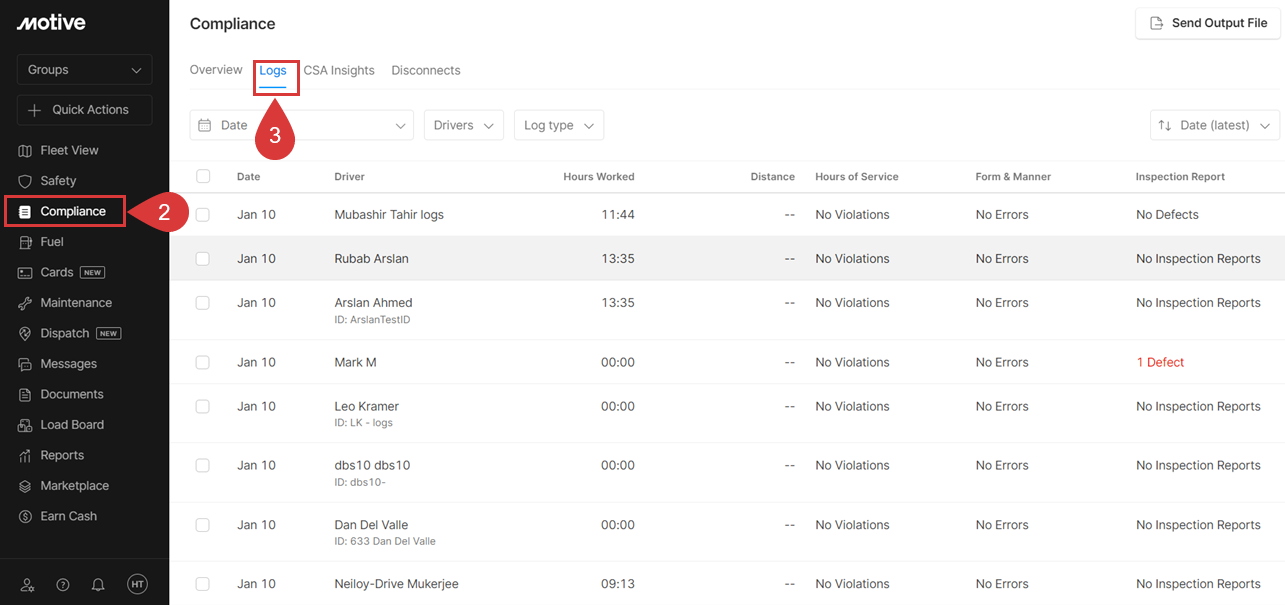The image size is (1285, 605).
Task: Click the Maintenance wrench icon
Action: point(25,303)
